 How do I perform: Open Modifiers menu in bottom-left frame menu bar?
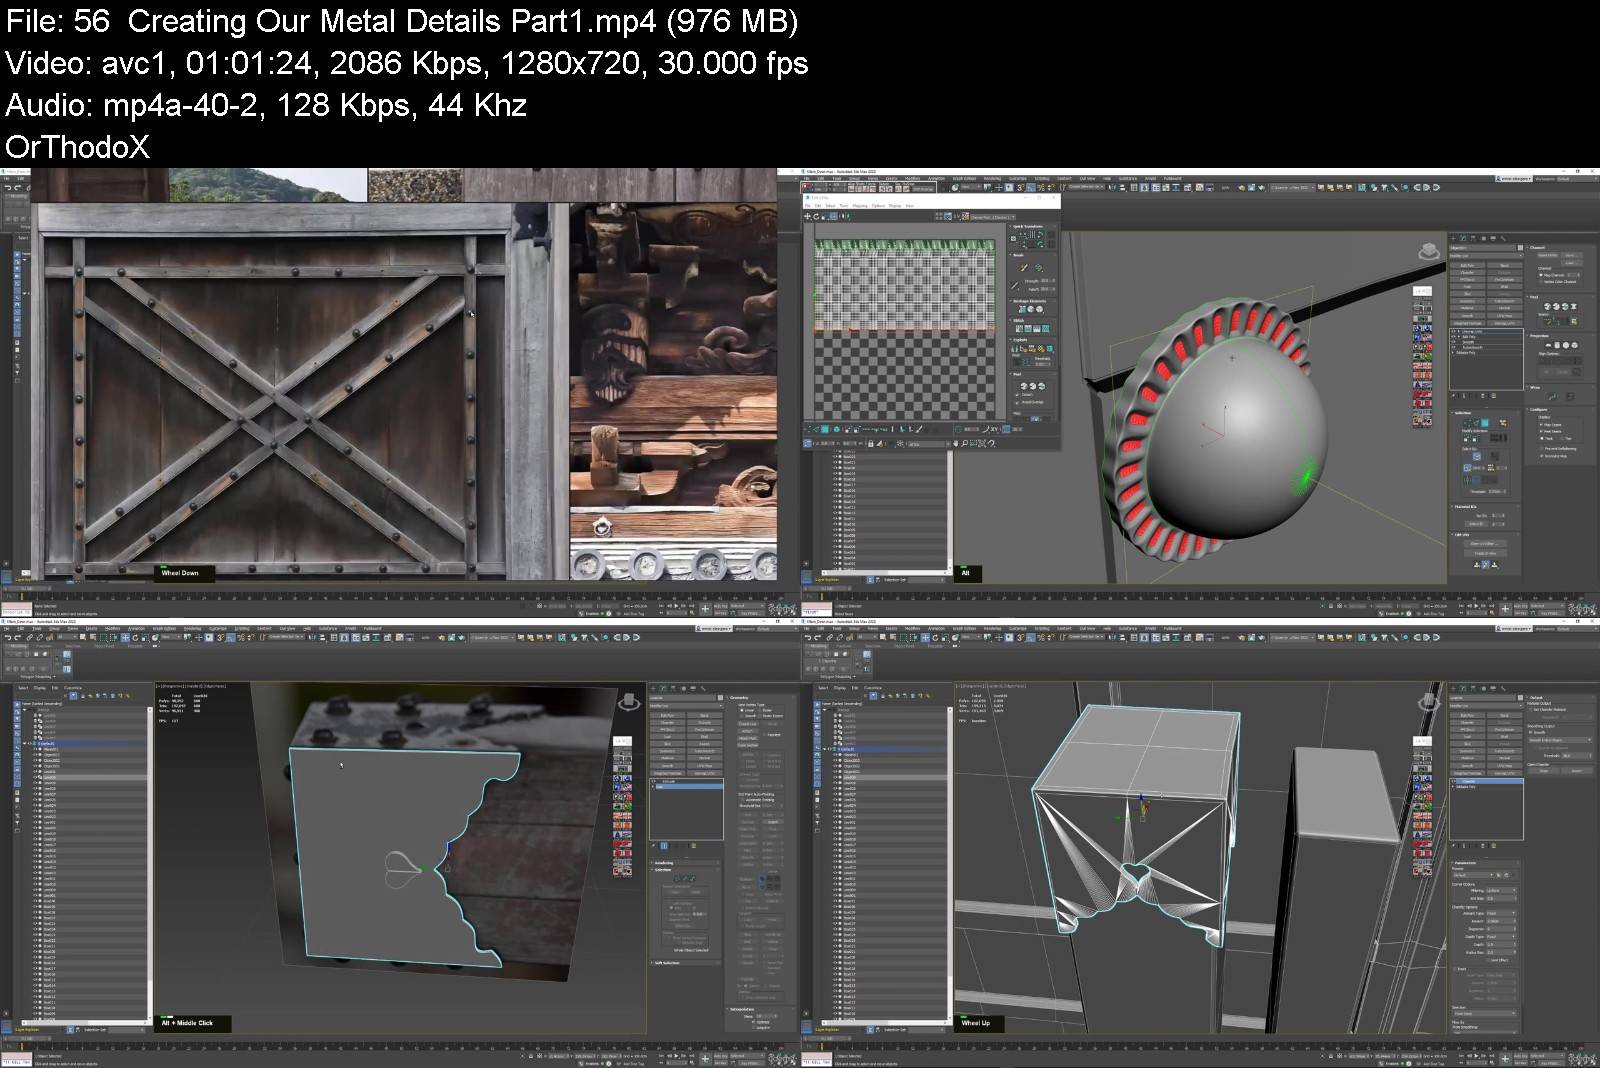[113, 629]
